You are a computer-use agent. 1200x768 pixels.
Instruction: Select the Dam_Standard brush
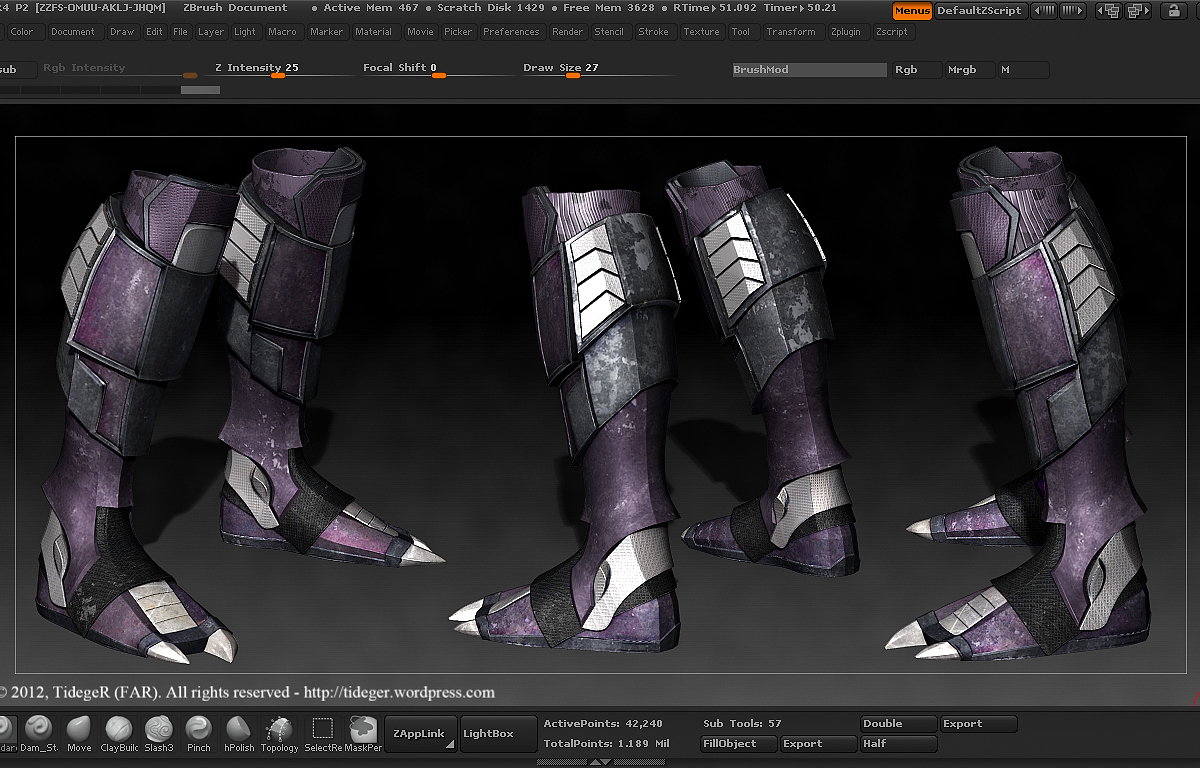point(39,733)
